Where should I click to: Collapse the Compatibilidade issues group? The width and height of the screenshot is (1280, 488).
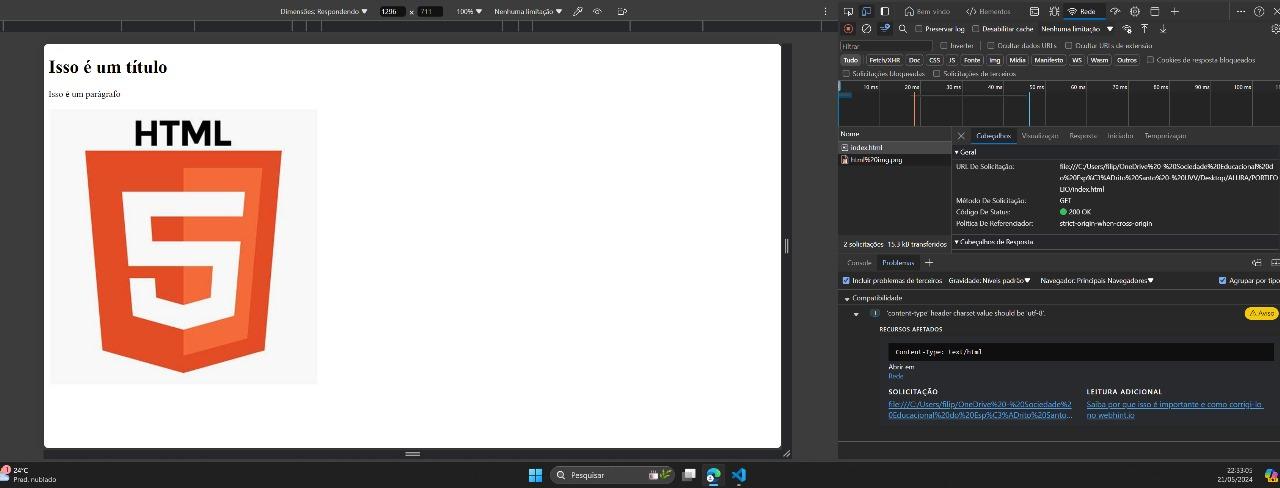[873, 298]
